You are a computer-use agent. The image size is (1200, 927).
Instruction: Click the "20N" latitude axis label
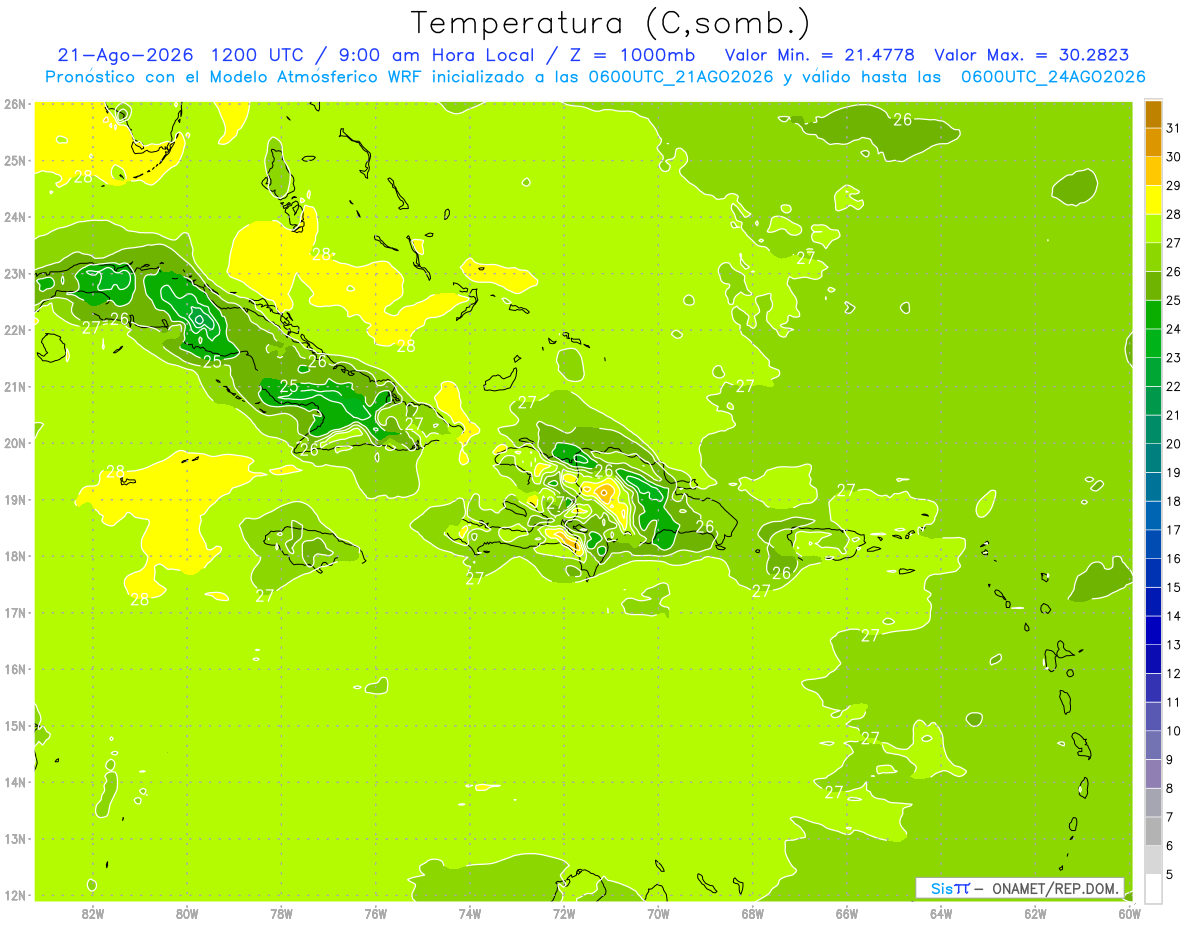15,443
